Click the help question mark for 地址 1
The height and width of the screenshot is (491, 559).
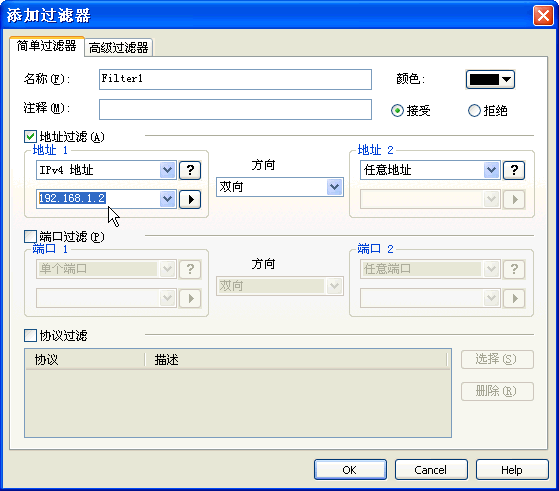pyautogui.click(x=190, y=170)
